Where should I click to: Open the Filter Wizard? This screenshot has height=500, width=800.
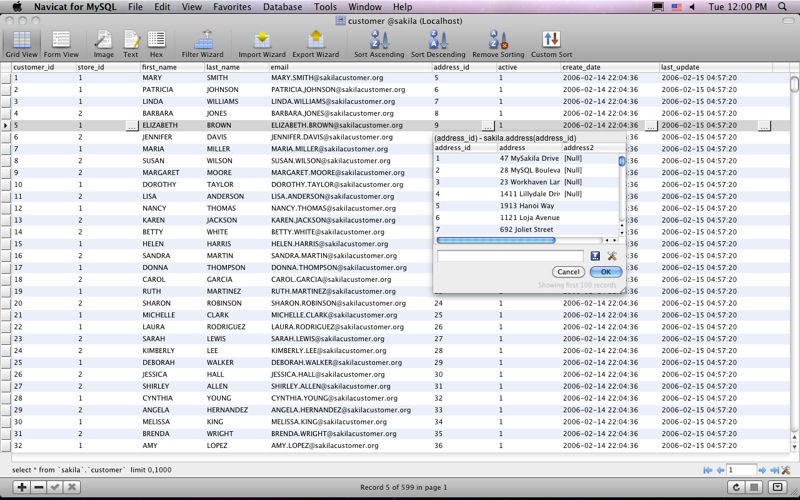click(x=203, y=42)
